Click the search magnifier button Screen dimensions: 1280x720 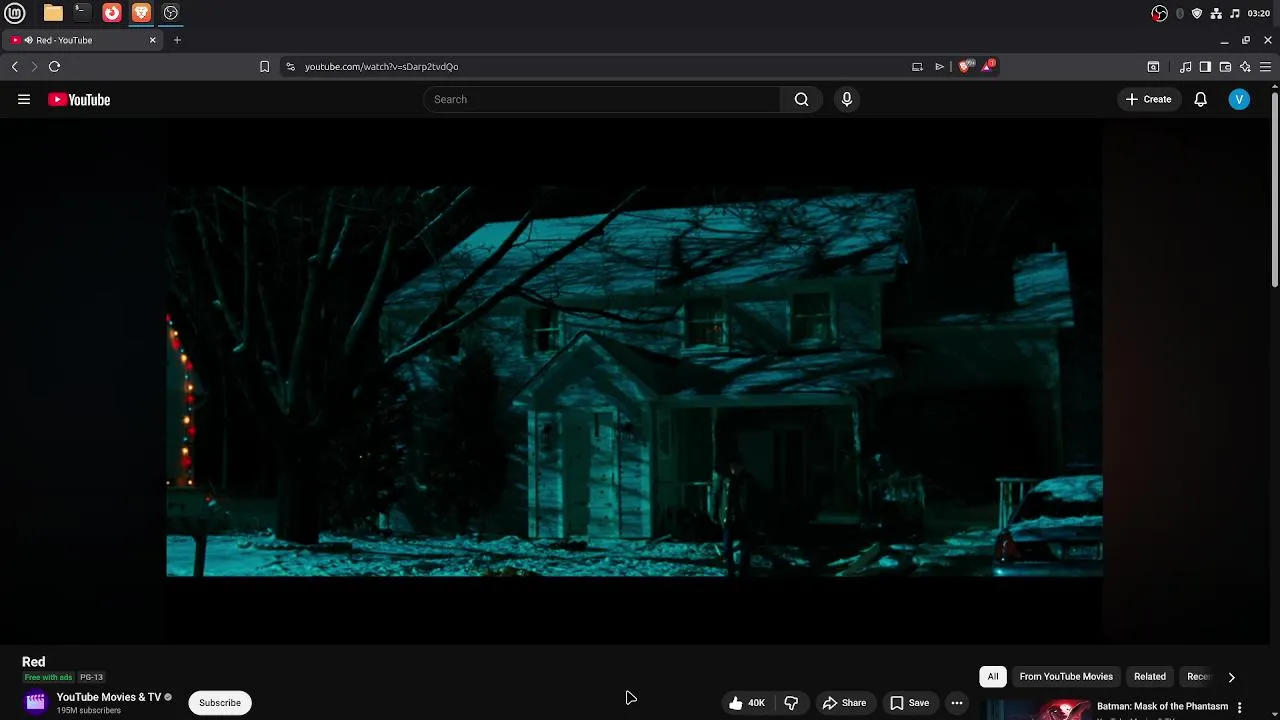[x=801, y=99]
